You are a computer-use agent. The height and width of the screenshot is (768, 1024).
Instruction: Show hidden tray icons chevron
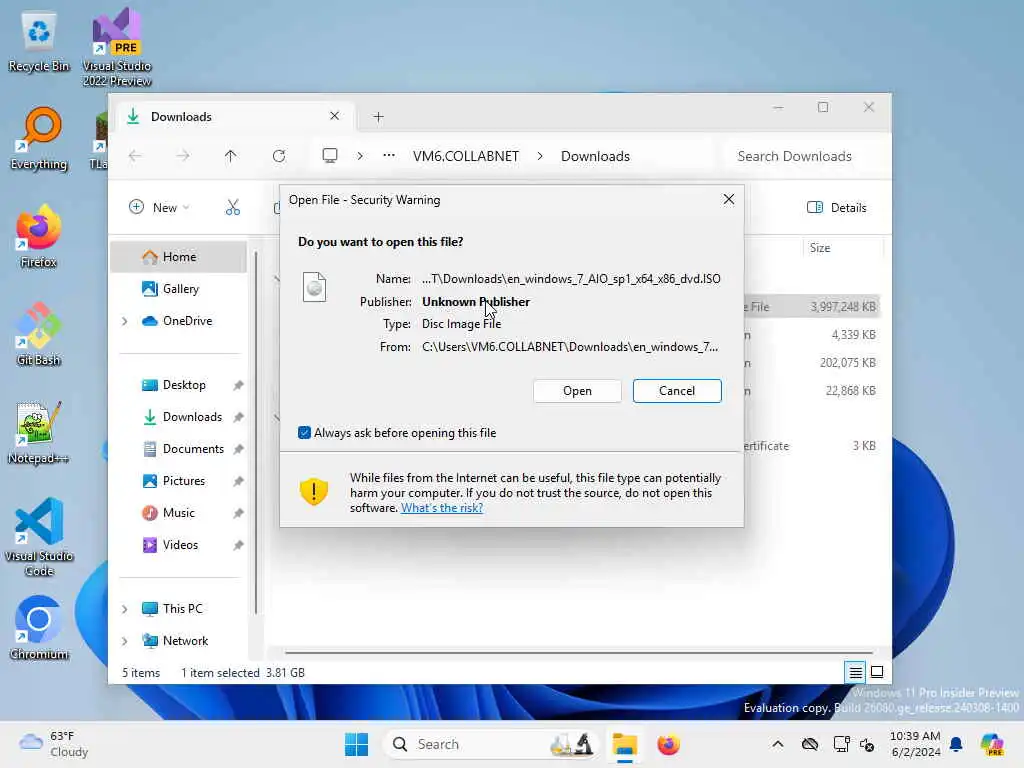click(x=778, y=744)
